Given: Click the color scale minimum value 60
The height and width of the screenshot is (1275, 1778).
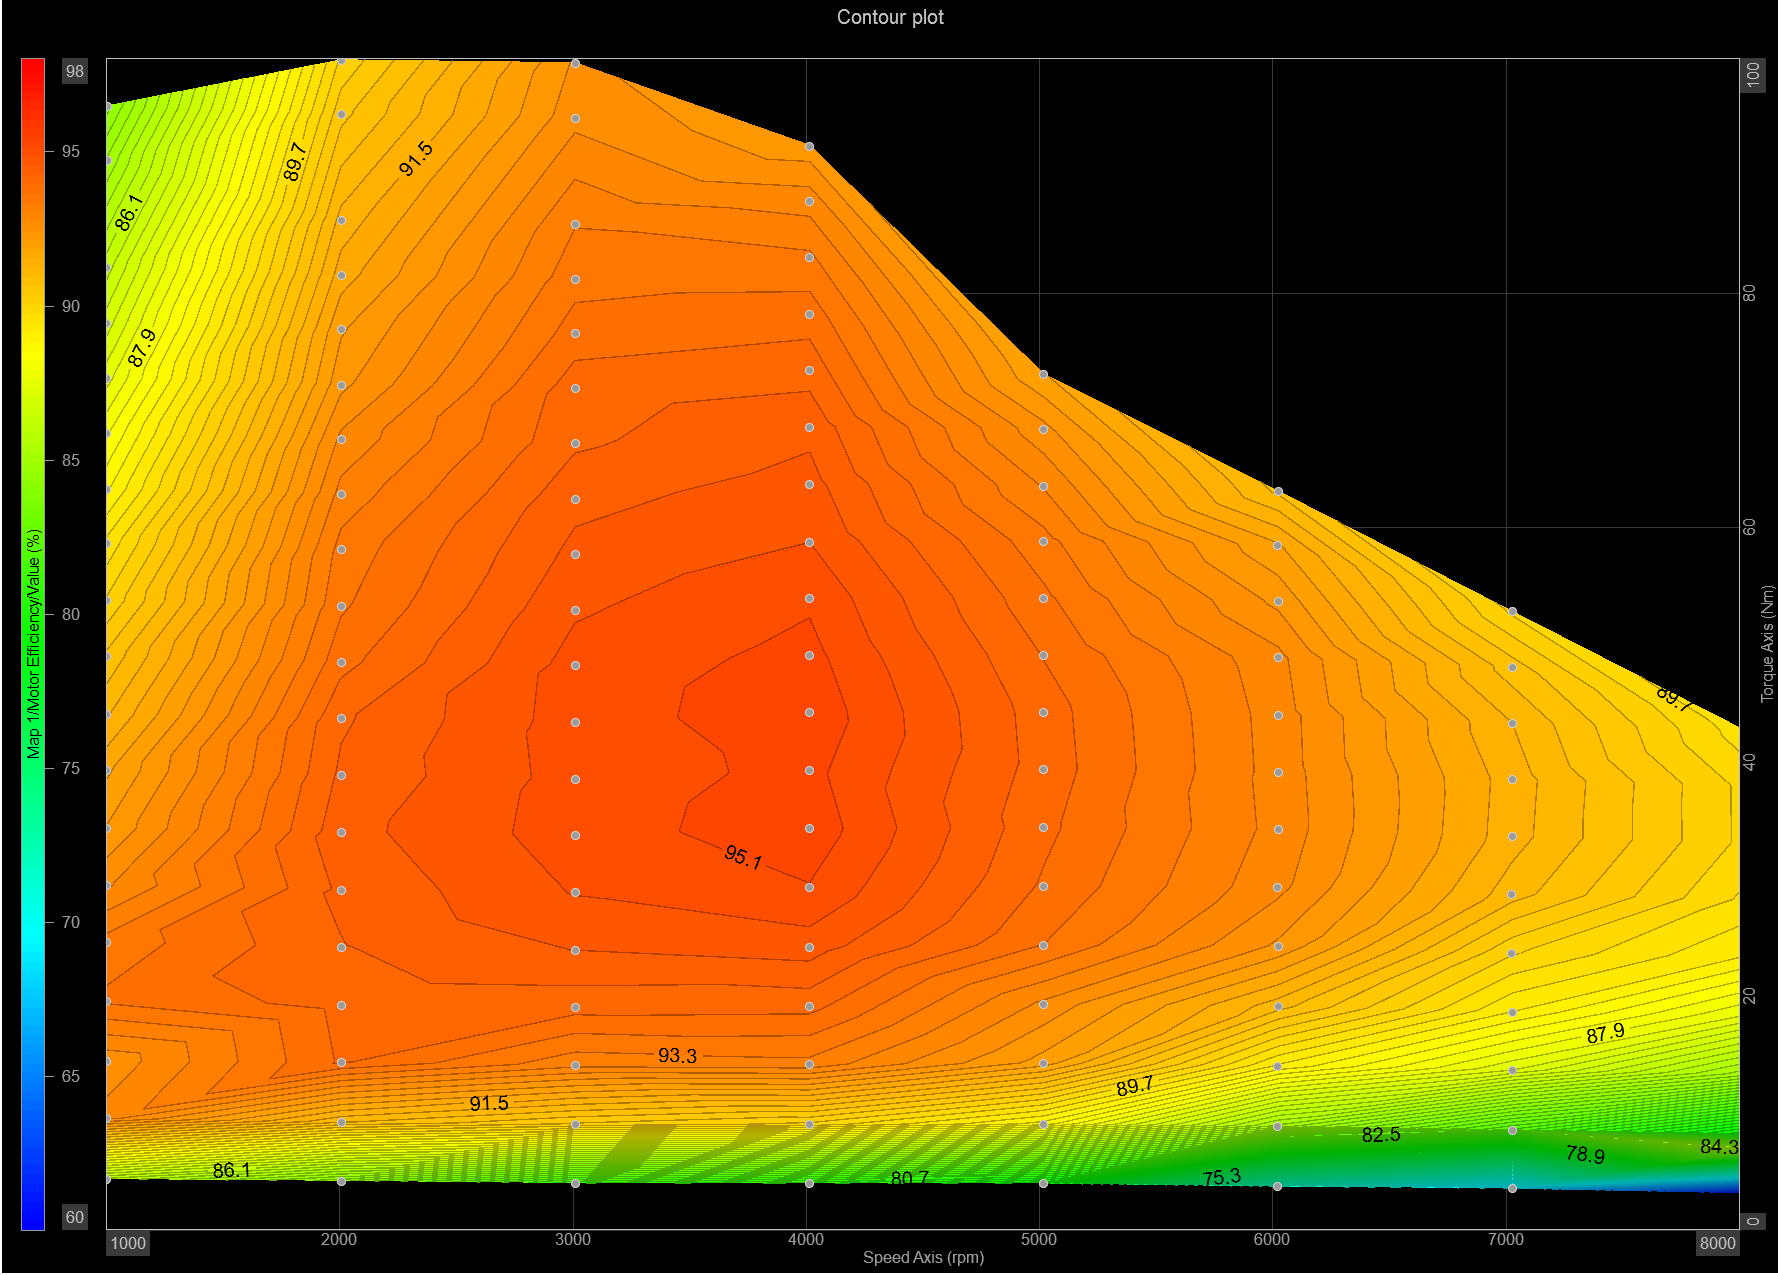Looking at the screenshot, I should pos(75,1217).
